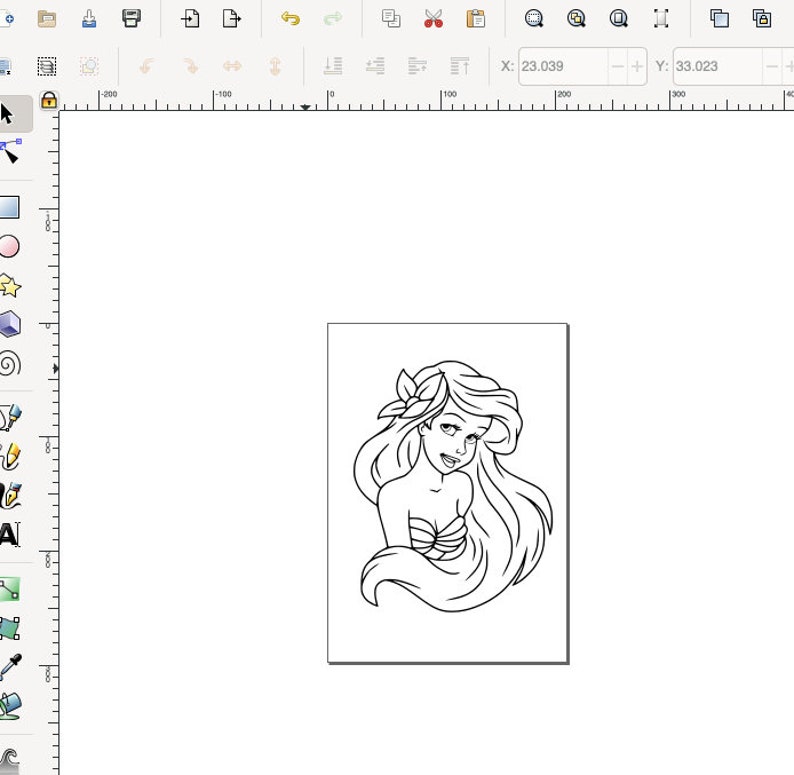Click the Export file icon

pyautogui.click(x=232, y=19)
